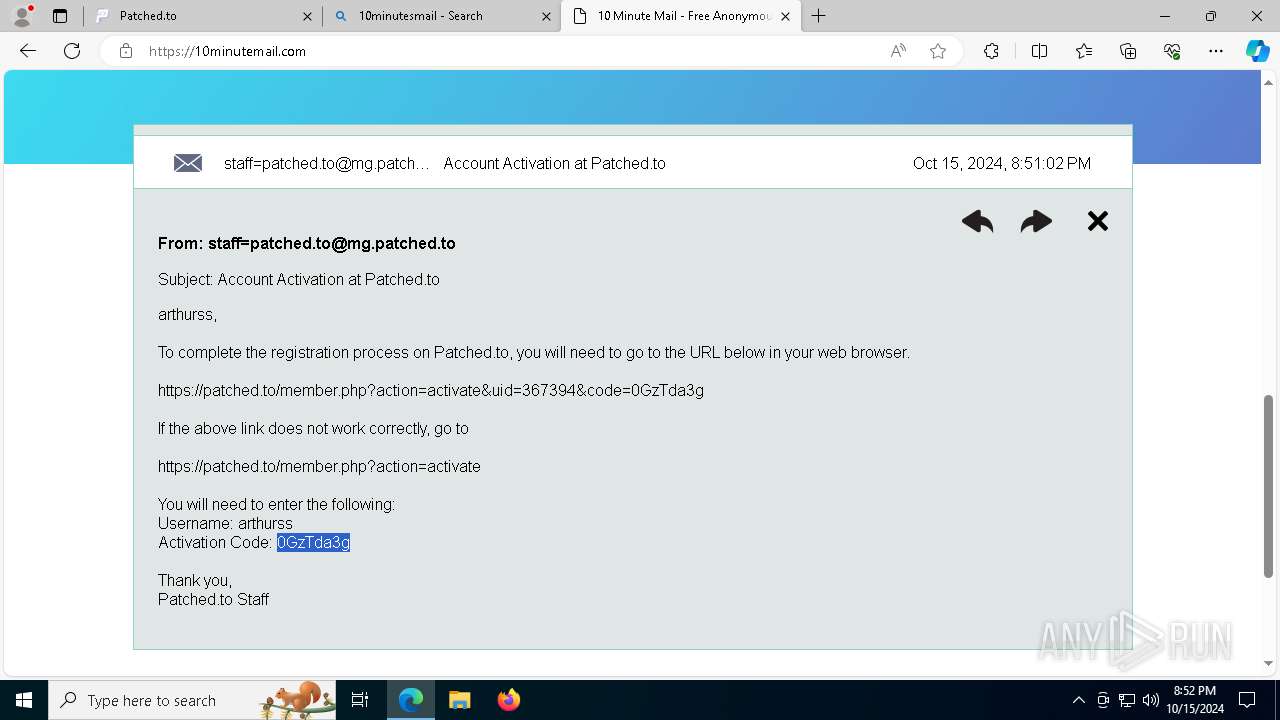Forward the activation email

click(1036, 222)
